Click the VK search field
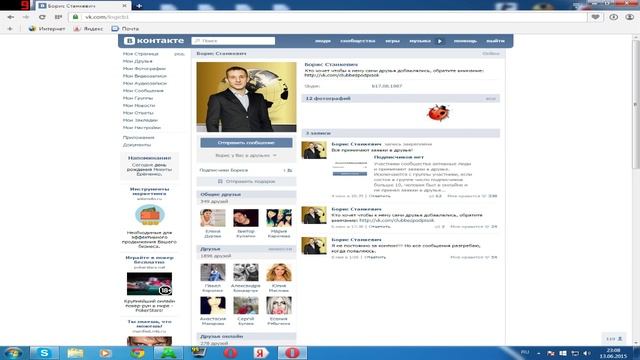Screen dimensions: 640x360 [233, 41]
